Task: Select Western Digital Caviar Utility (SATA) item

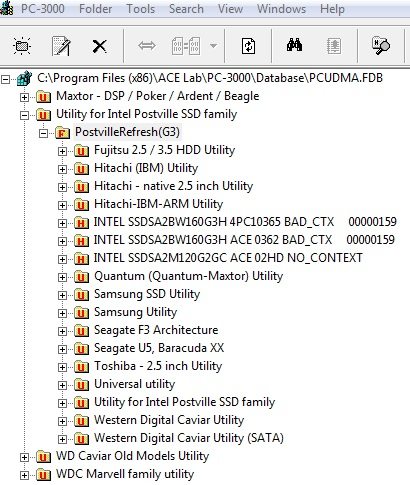Action: click(x=189, y=438)
